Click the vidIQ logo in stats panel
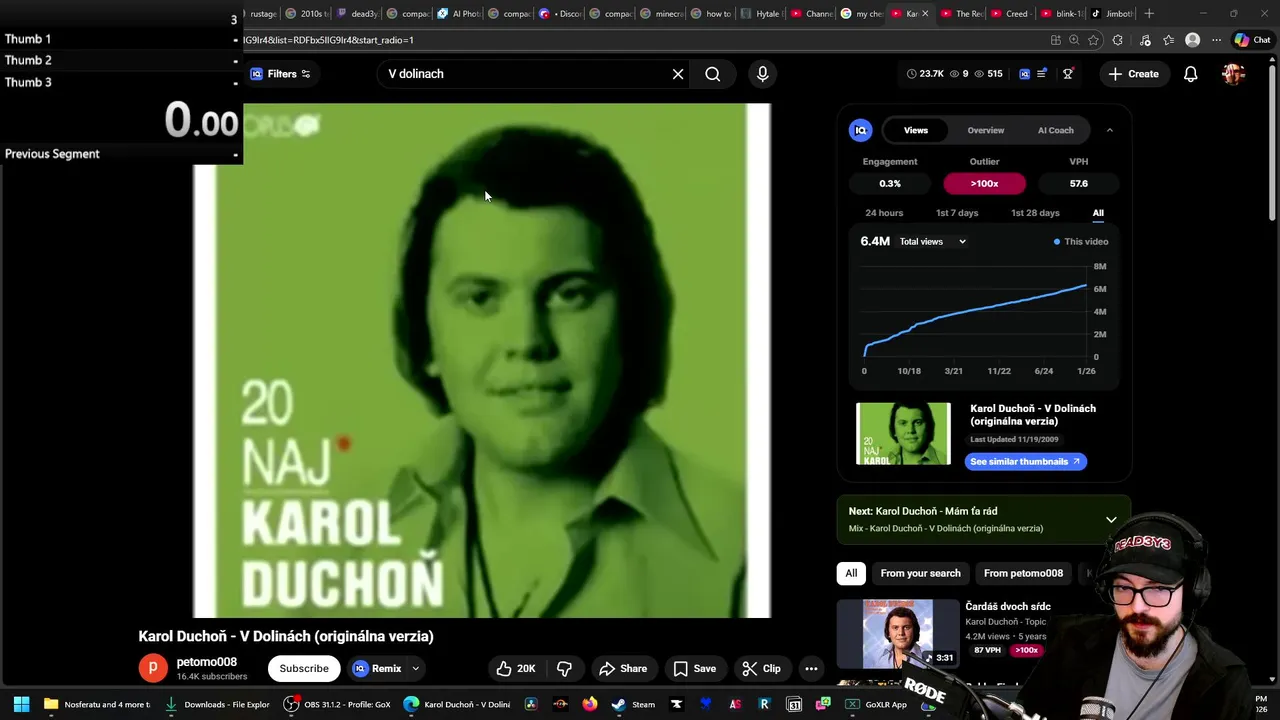This screenshot has height=720, width=1280. pyautogui.click(x=860, y=130)
